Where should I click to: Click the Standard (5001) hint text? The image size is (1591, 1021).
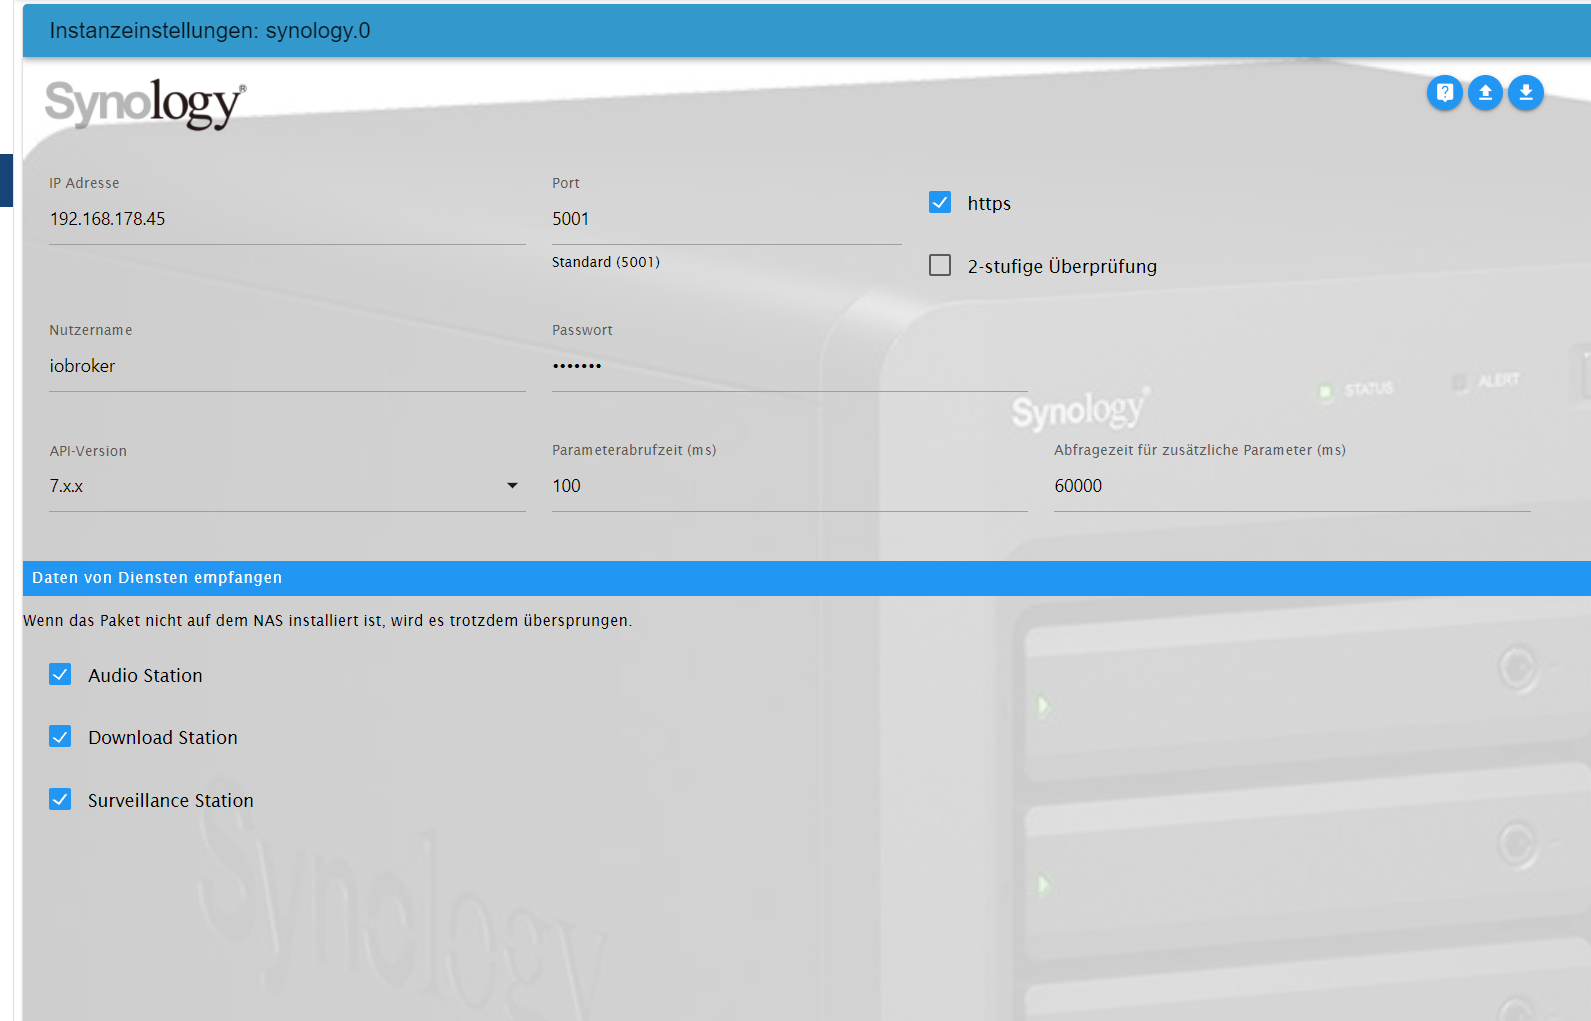click(x=606, y=262)
